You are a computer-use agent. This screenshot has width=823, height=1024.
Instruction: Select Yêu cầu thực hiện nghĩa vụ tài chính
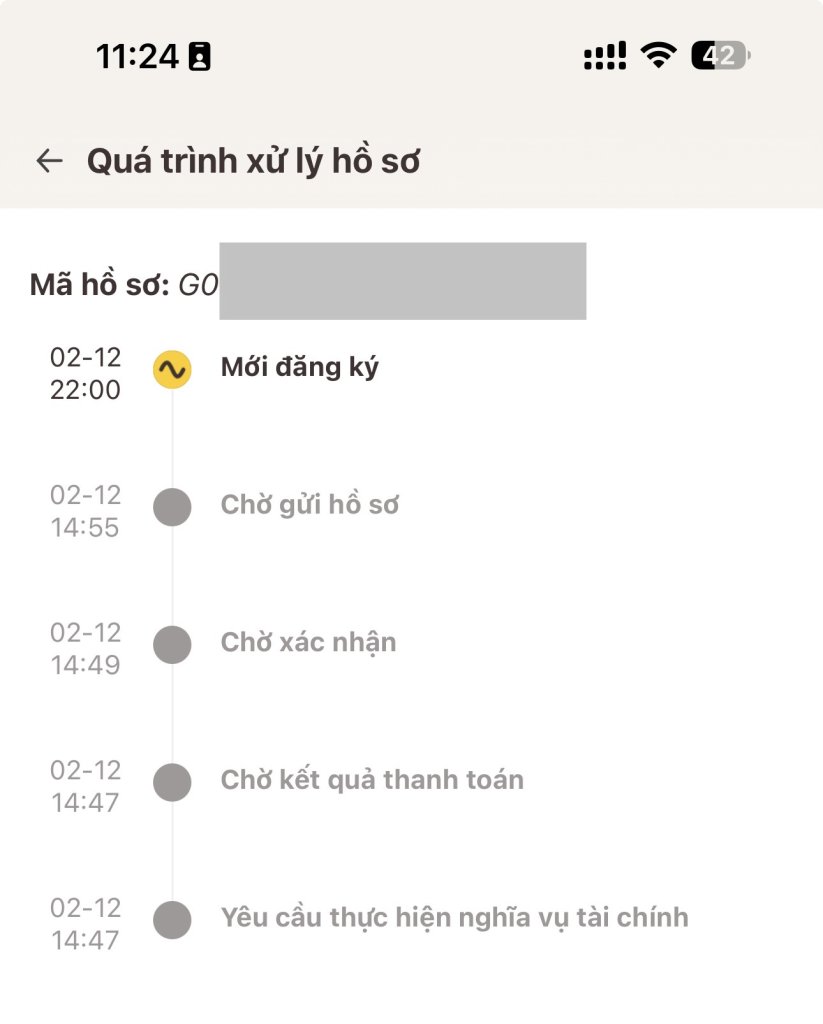pos(454,917)
